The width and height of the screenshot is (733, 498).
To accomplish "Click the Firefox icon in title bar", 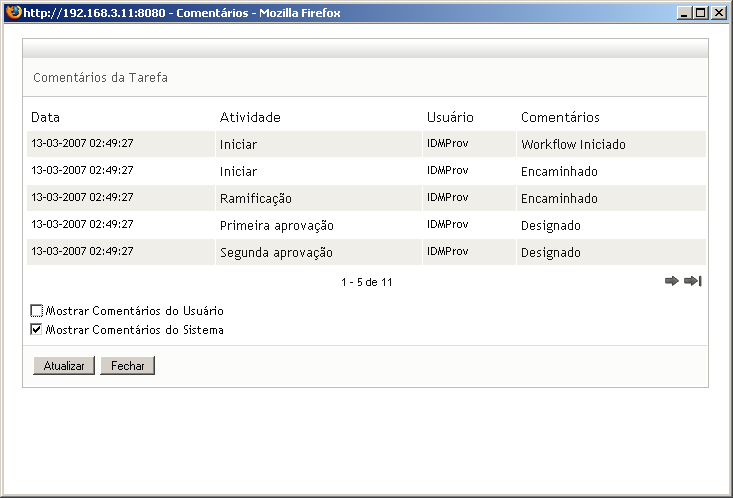I will tap(12, 12).
